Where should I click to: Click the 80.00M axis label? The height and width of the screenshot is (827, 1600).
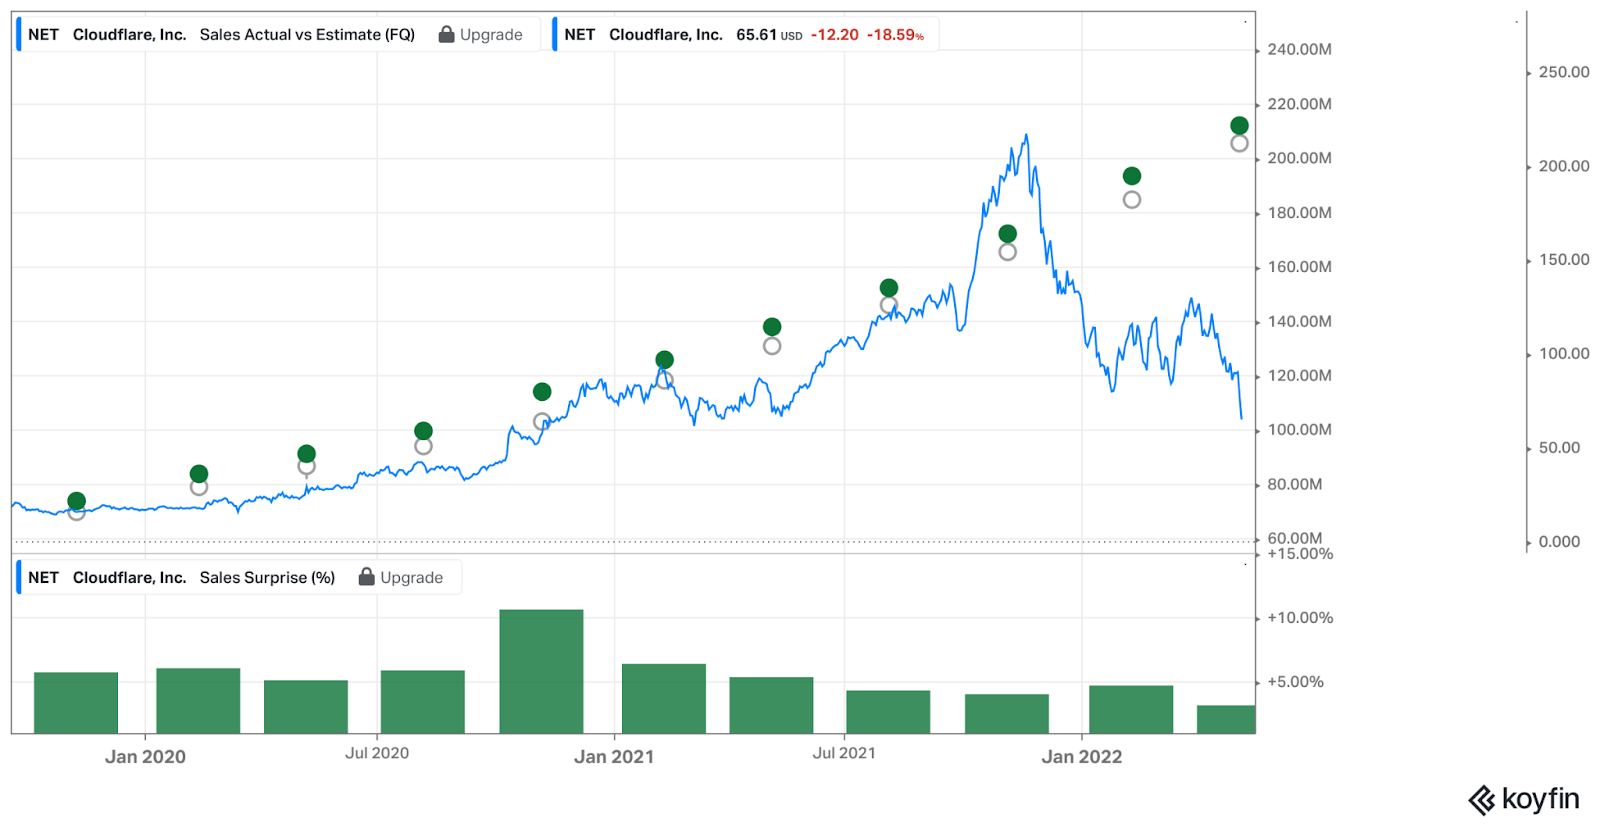point(1295,484)
